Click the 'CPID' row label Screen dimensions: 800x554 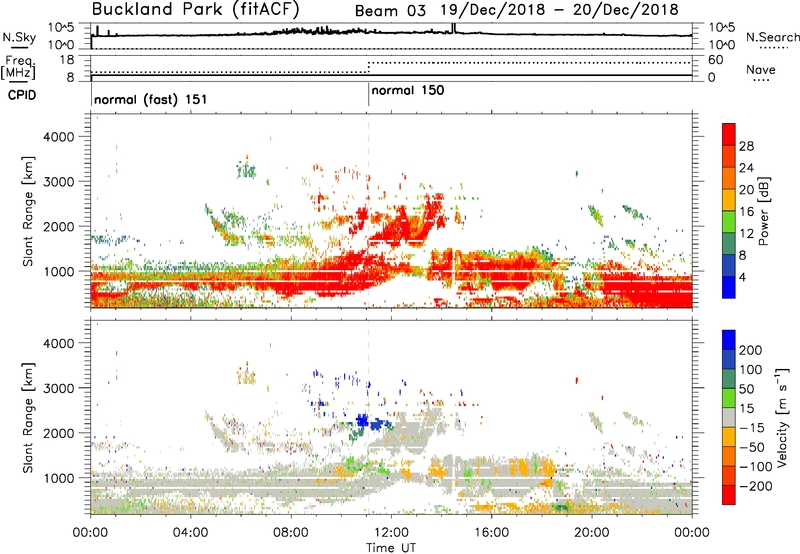coord(22,95)
